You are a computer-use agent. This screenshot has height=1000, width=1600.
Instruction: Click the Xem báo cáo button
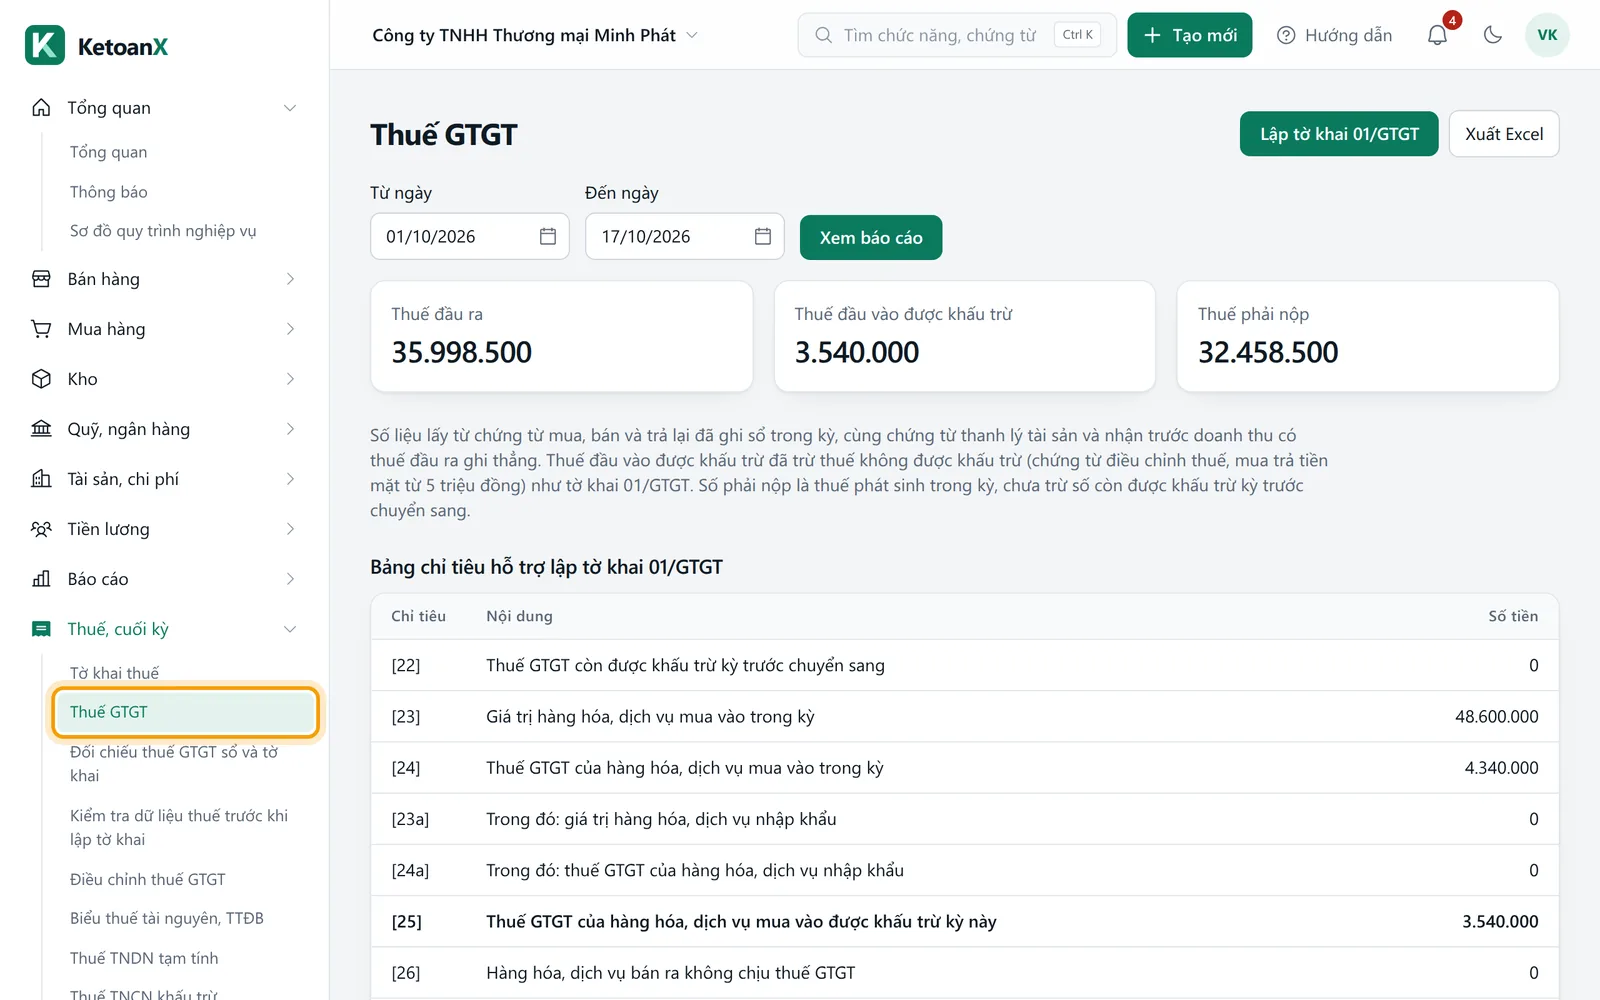coord(871,237)
